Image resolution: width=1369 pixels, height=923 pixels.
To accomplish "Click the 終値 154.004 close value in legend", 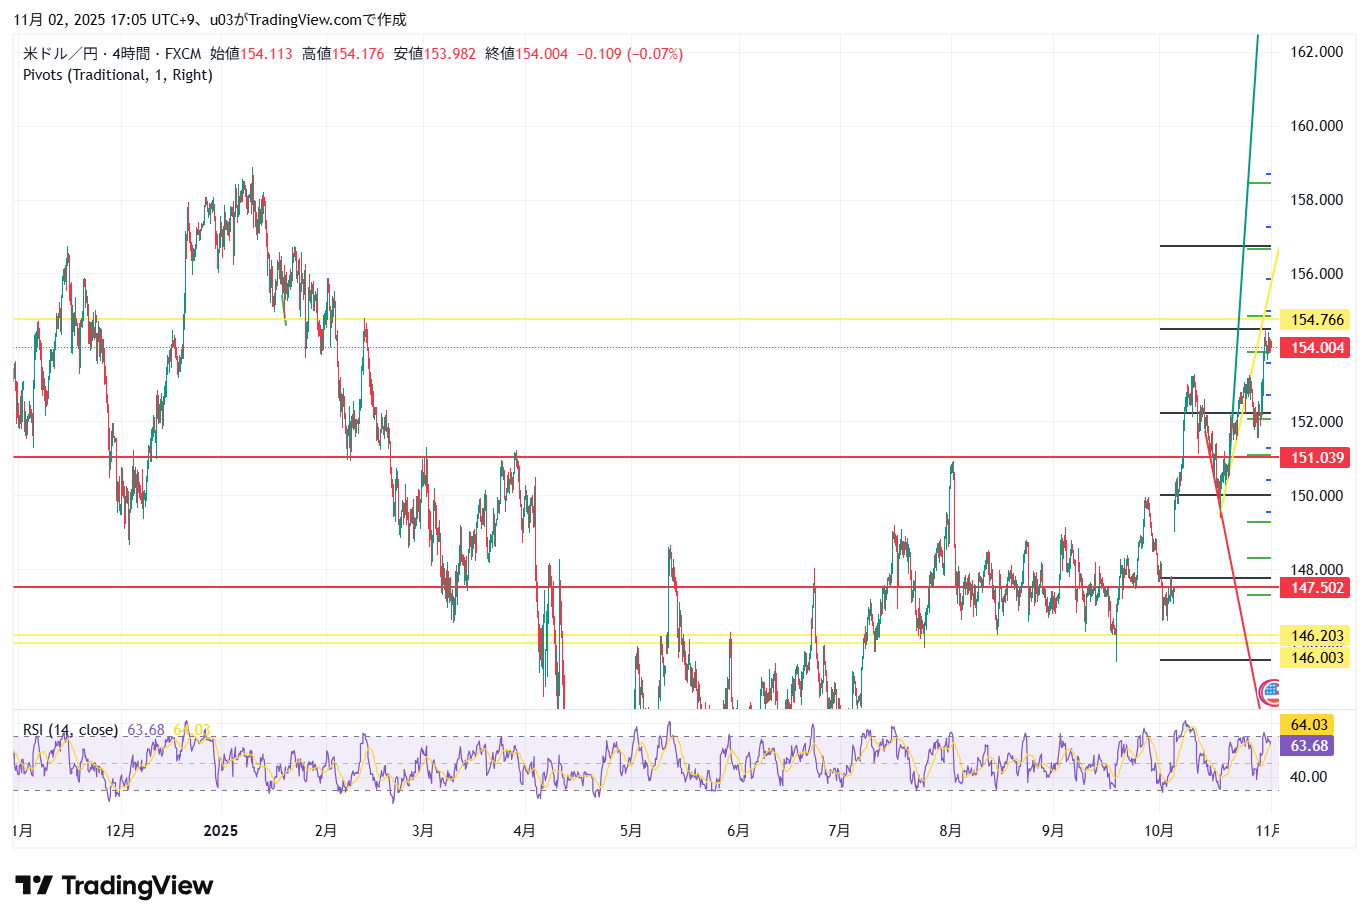I will click(526, 54).
